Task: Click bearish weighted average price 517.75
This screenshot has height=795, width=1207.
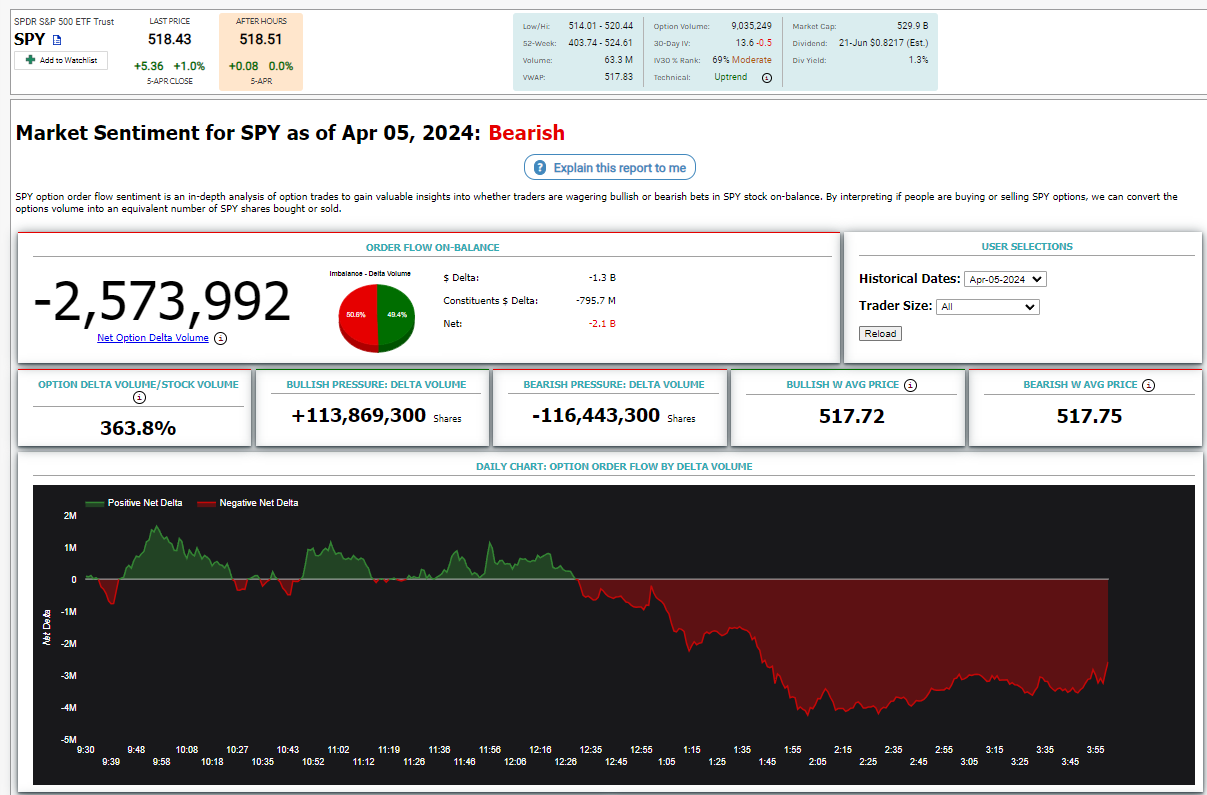Action: pyautogui.click(x=1090, y=416)
